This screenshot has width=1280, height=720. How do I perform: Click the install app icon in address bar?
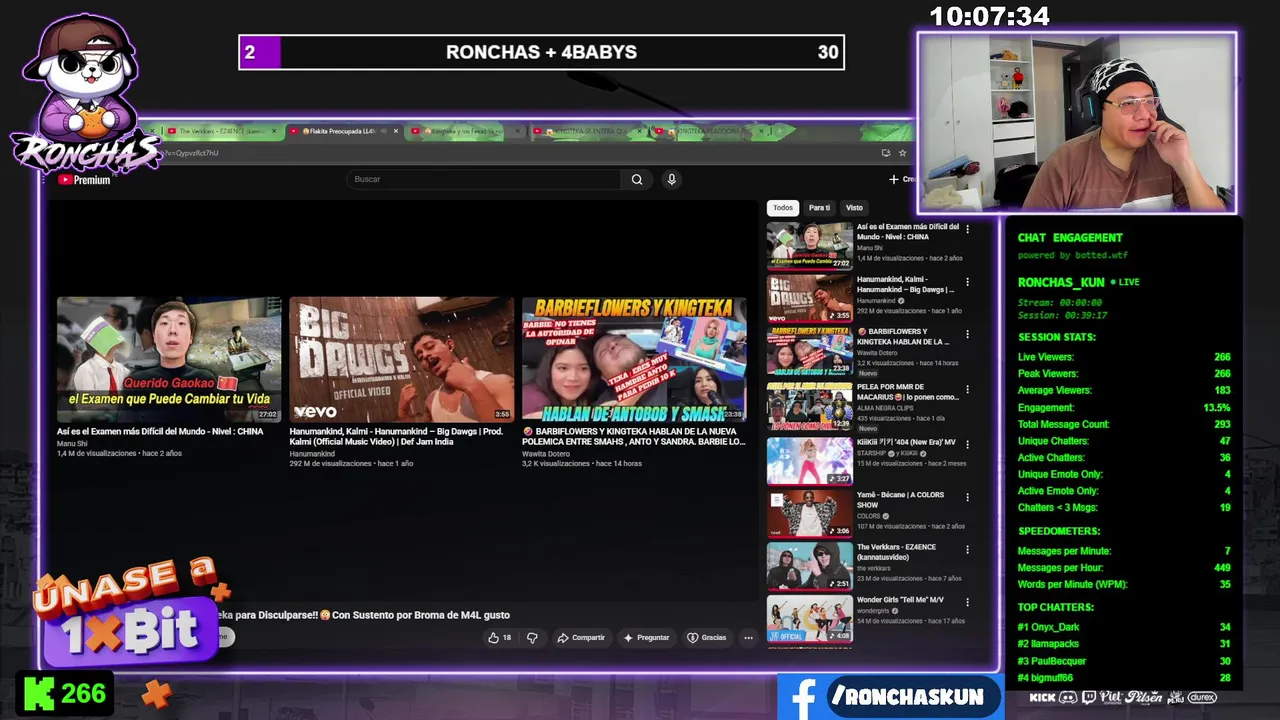click(x=886, y=153)
